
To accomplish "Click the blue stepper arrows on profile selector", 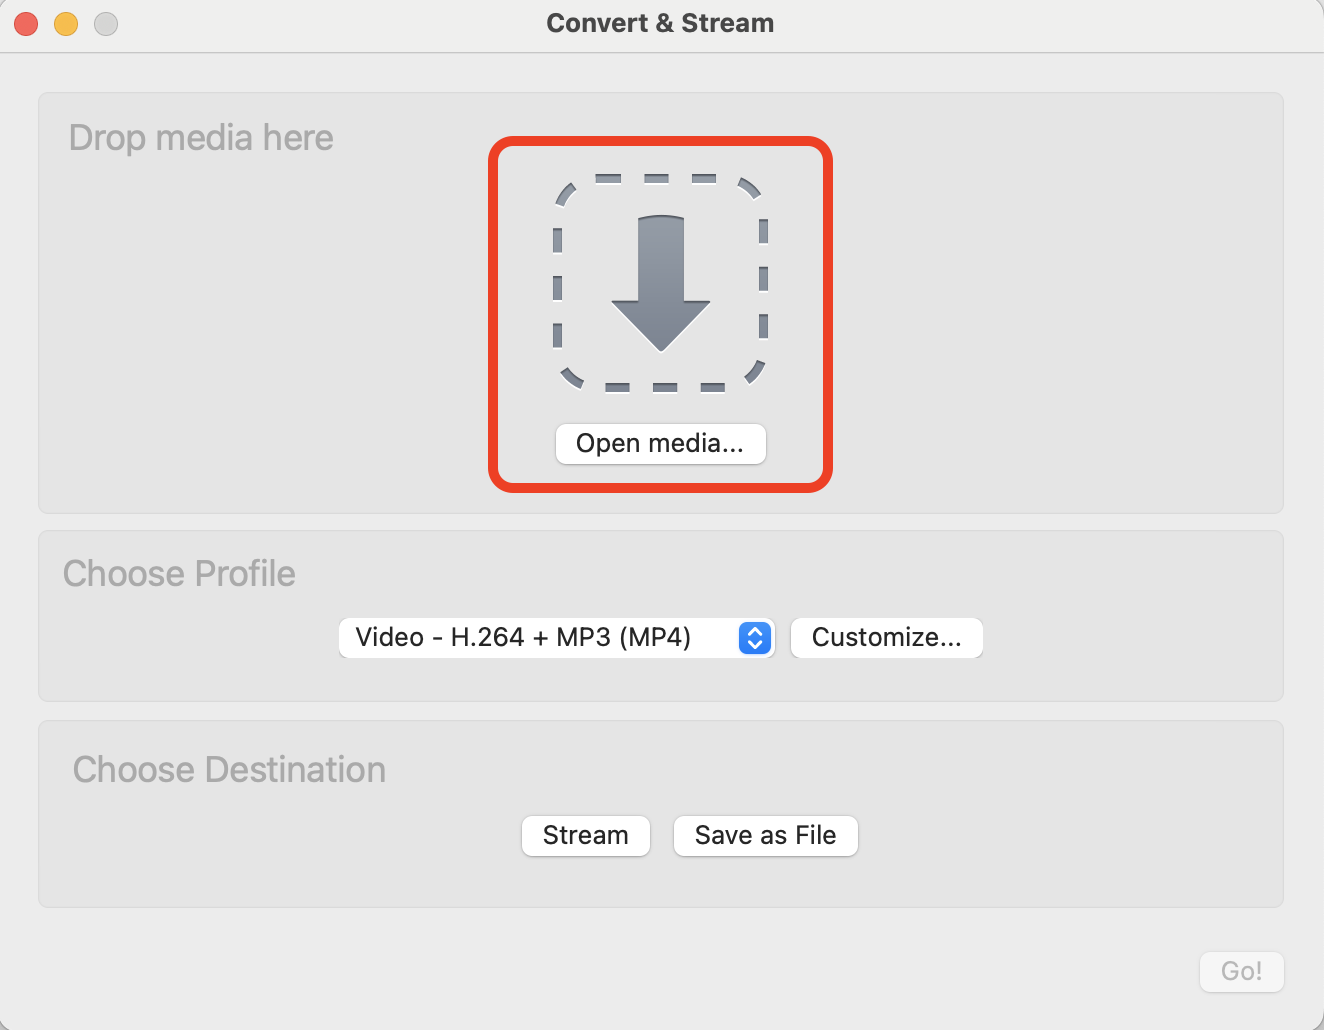I will [x=755, y=638].
